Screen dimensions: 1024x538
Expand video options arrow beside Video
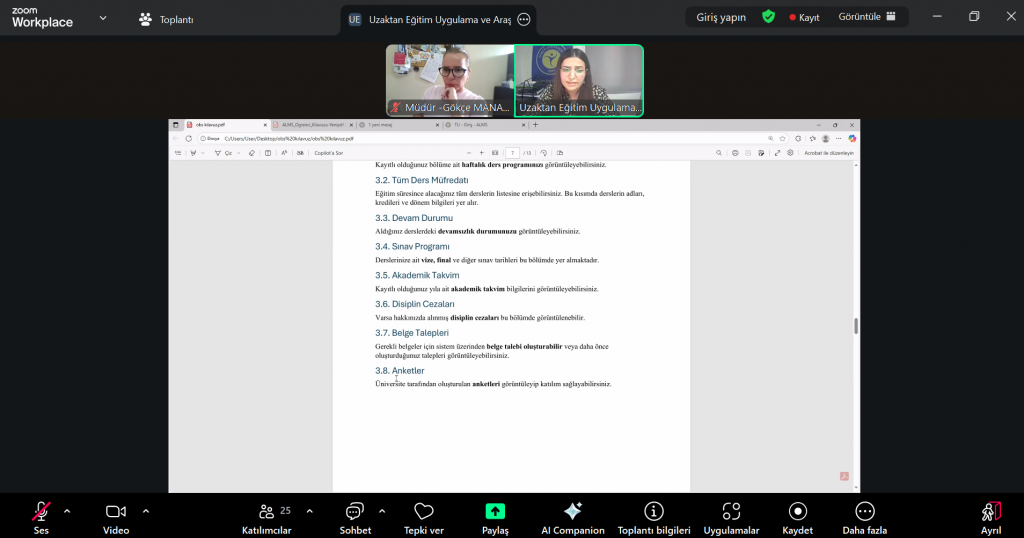click(x=146, y=510)
